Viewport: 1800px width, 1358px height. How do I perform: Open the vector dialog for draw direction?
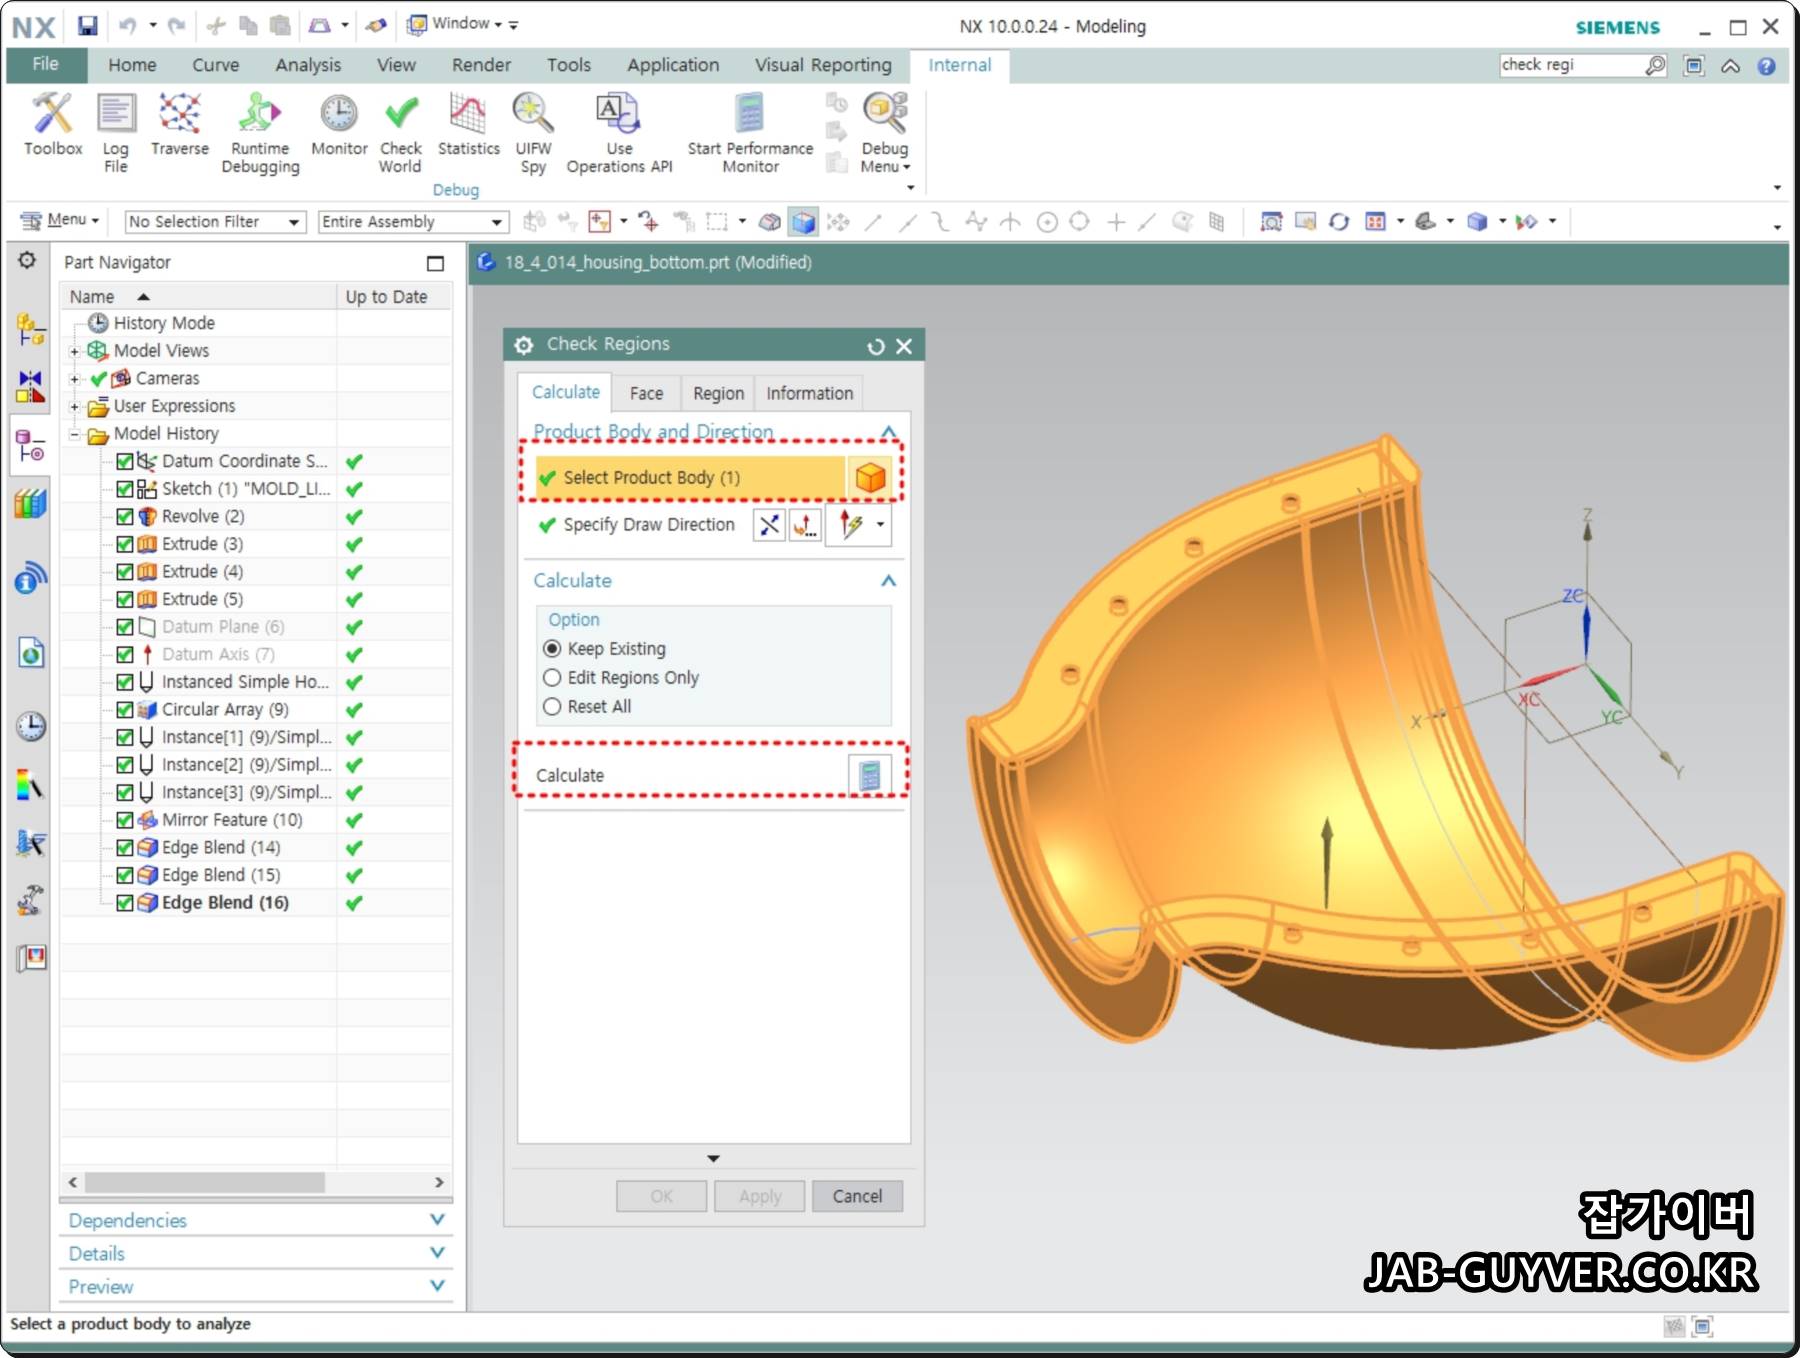(x=805, y=525)
